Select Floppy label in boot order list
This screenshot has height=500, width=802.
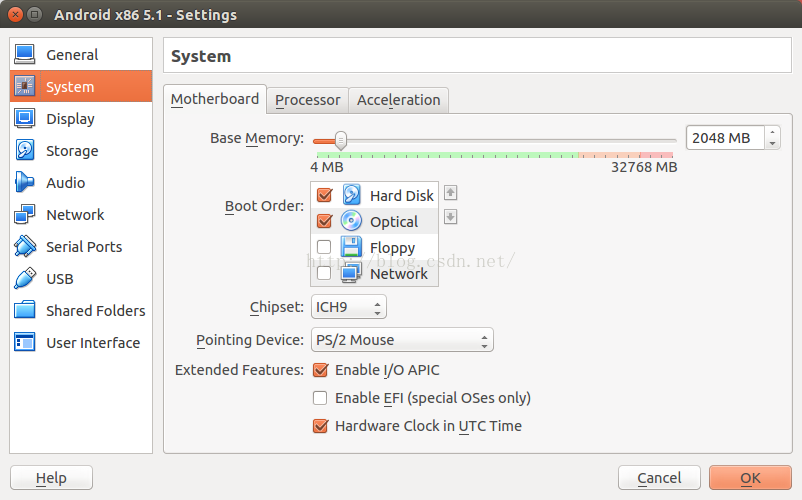[x=392, y=248]
